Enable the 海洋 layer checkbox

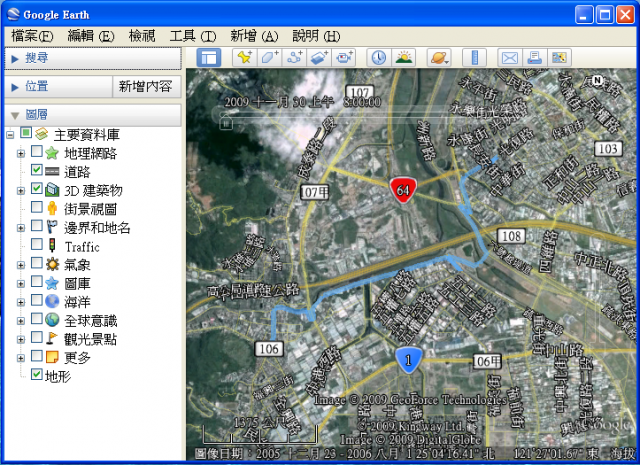pyautogui.click(x=37, y=300)
